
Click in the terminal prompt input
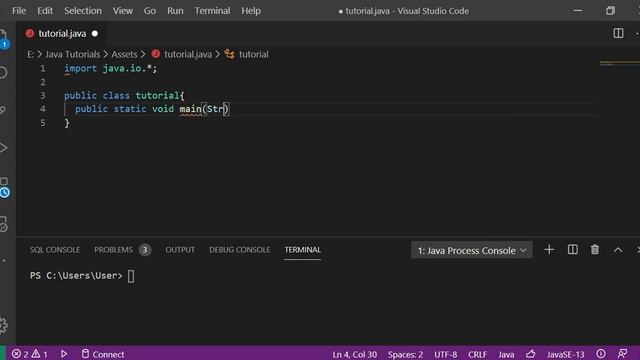(131, 276)
